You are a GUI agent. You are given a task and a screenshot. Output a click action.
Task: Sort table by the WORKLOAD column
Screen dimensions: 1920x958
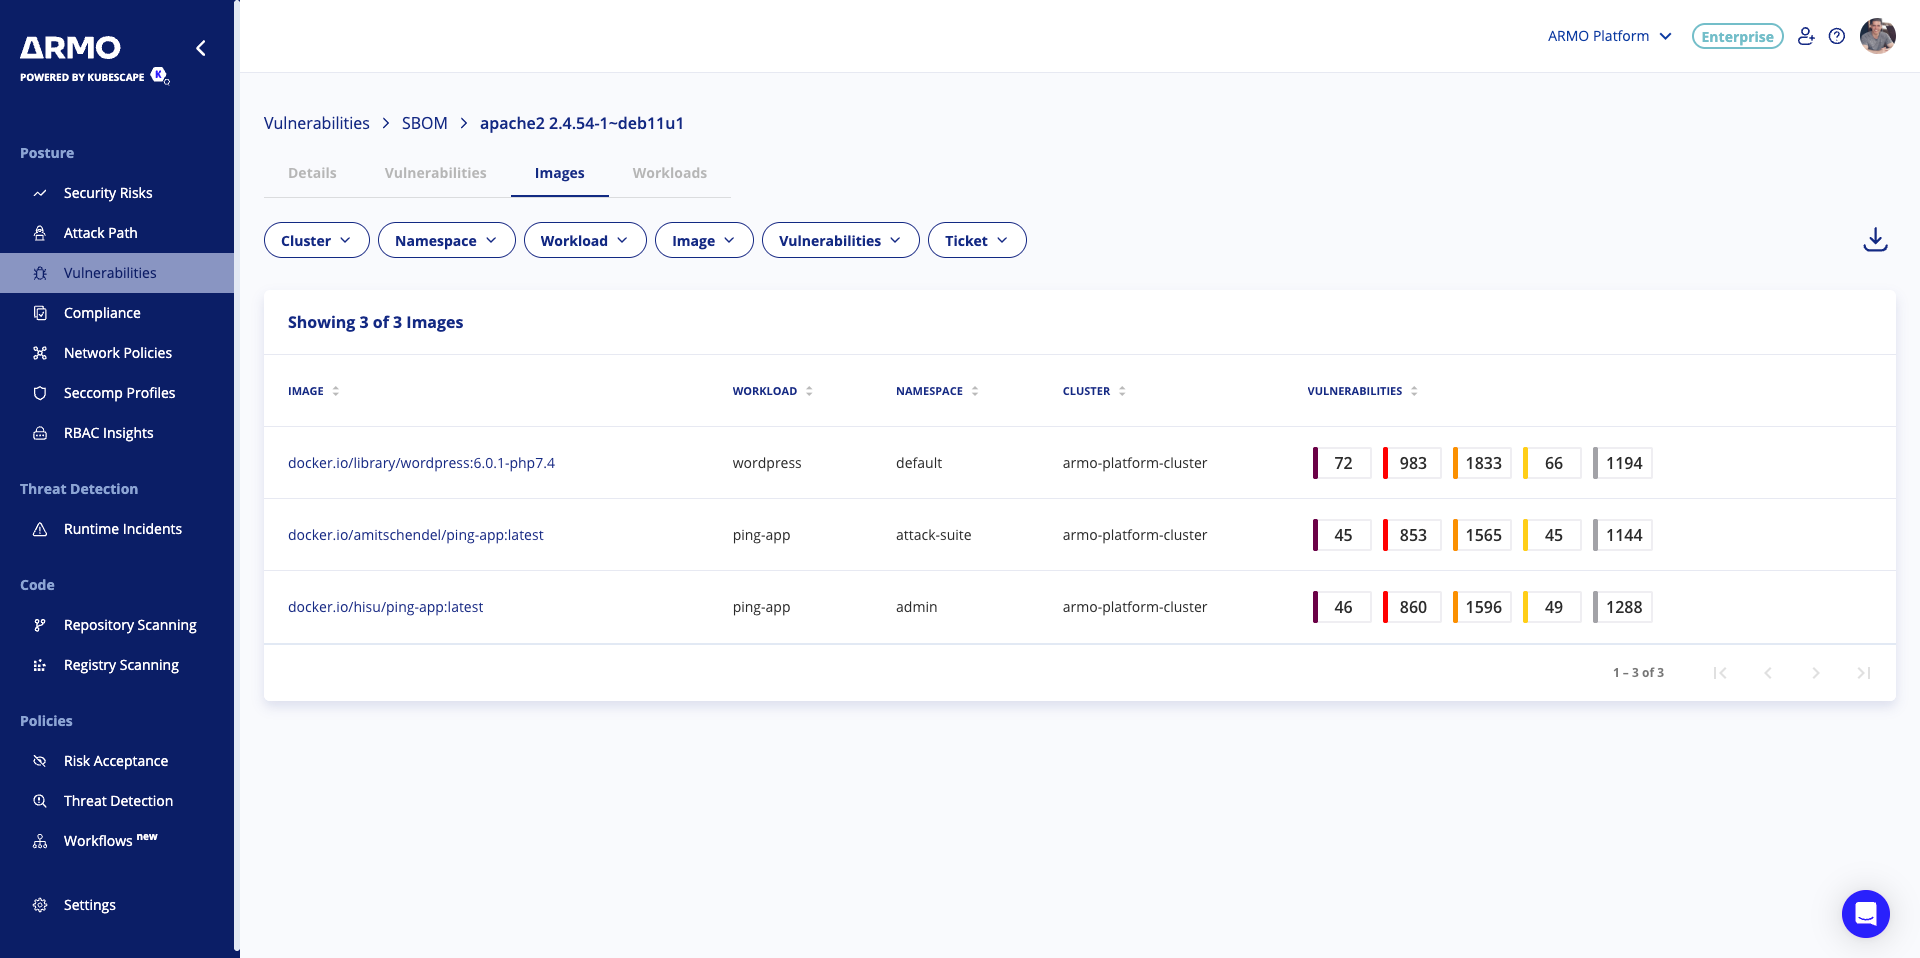point(773,391)
